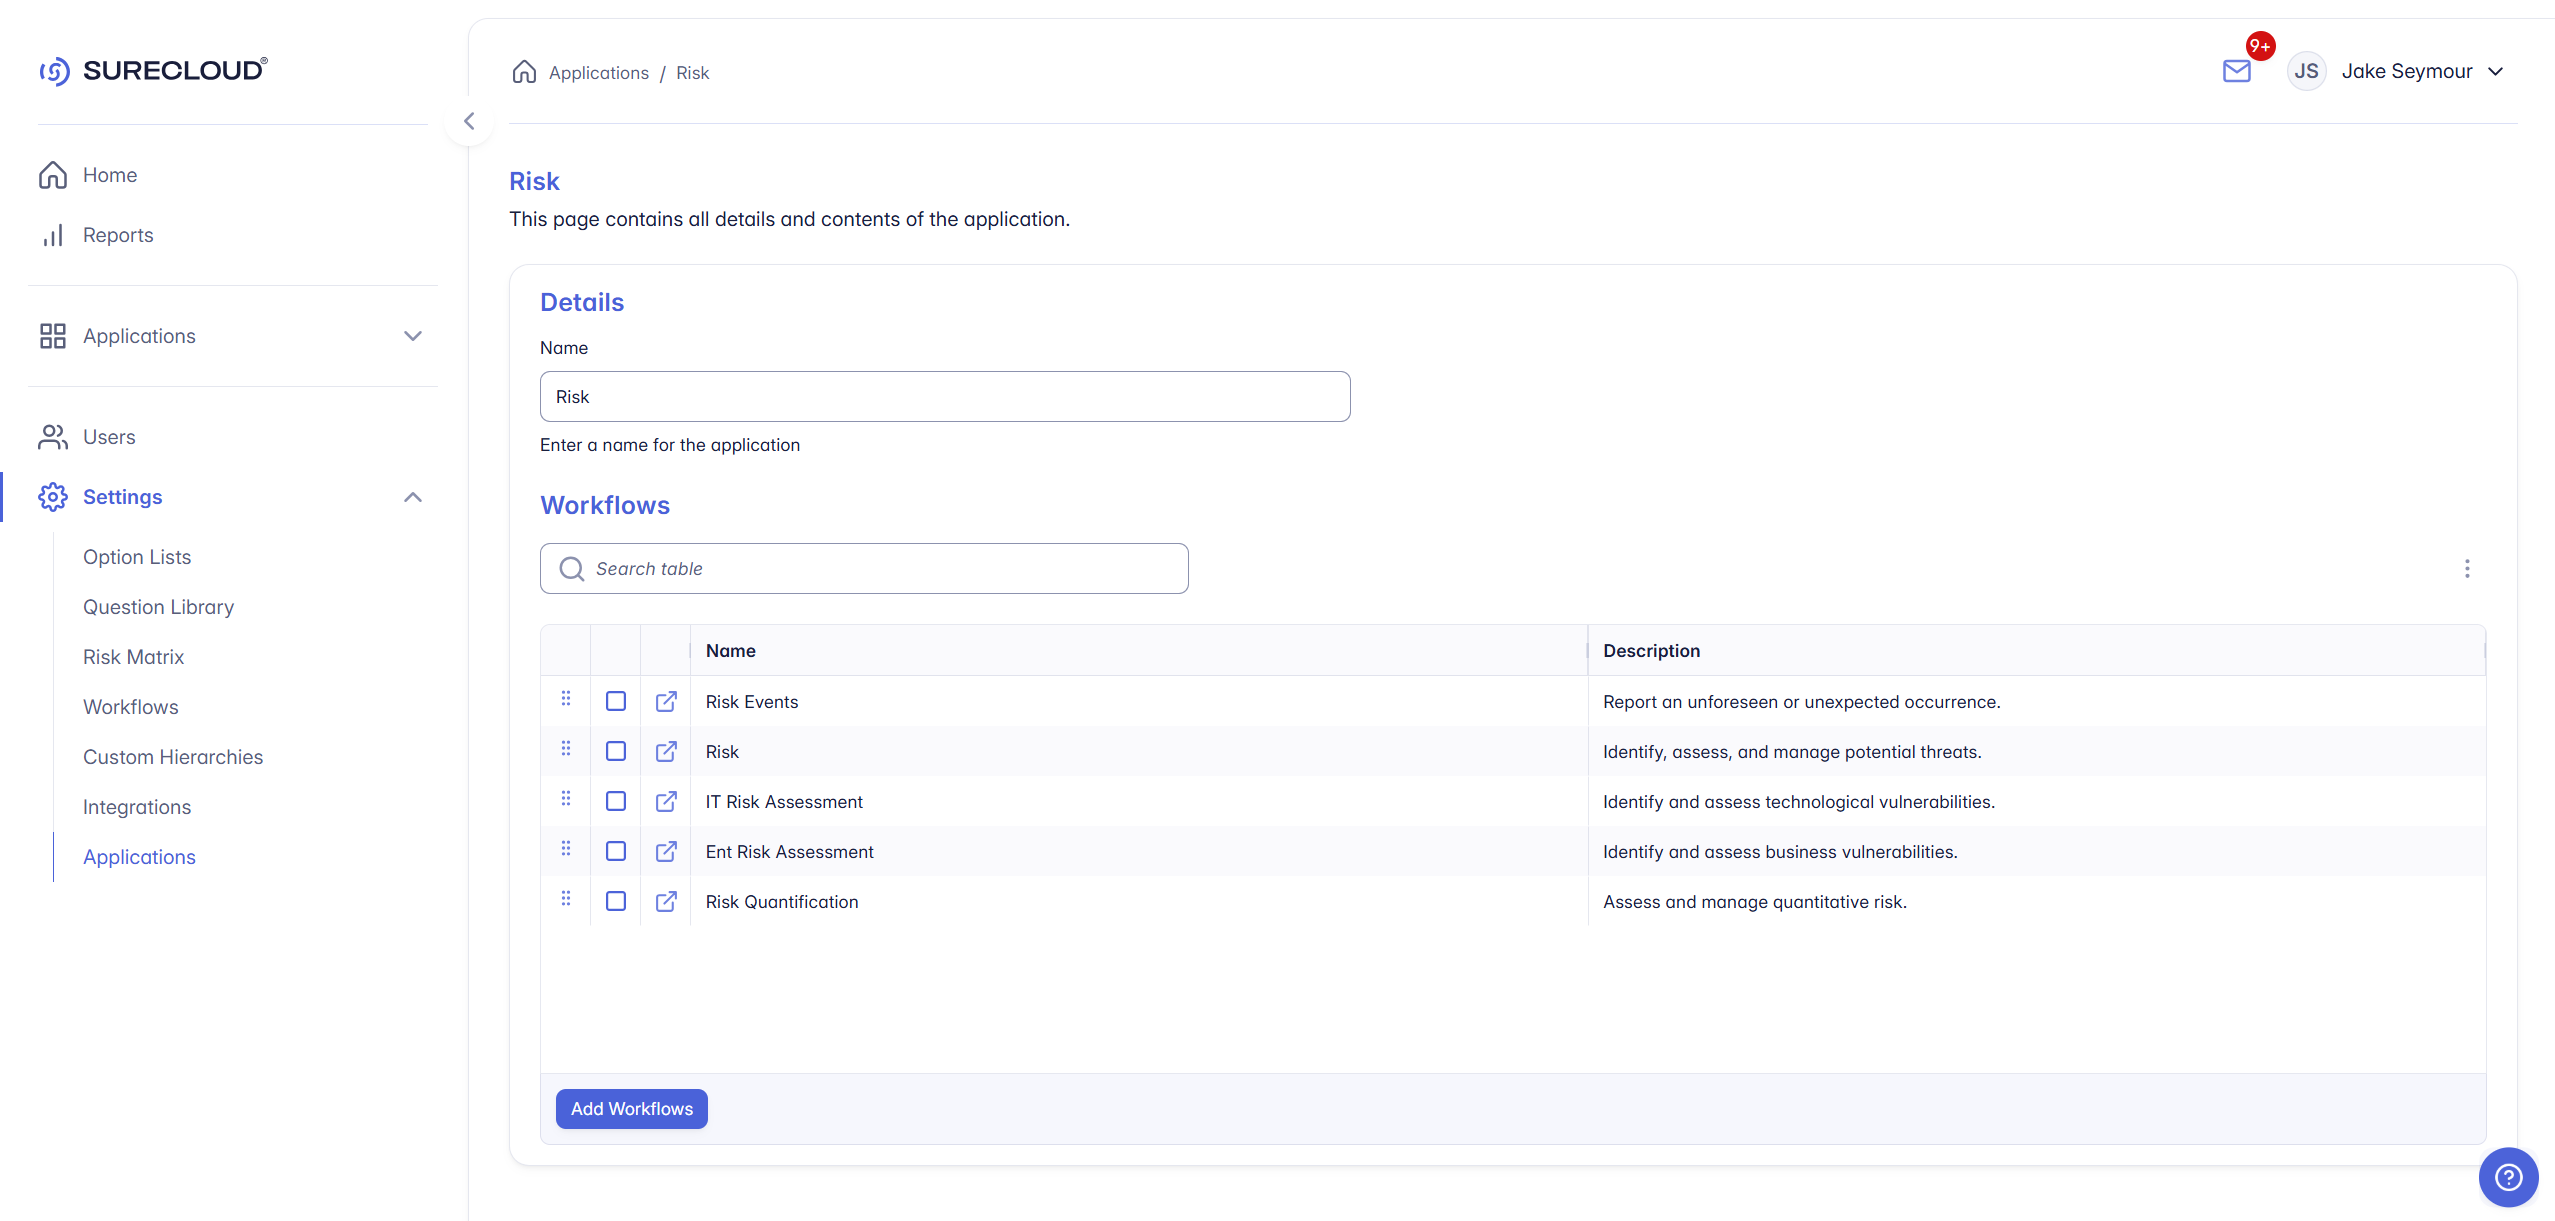
Task: Click the three-dot table options menu
Action: (2467, 569)
